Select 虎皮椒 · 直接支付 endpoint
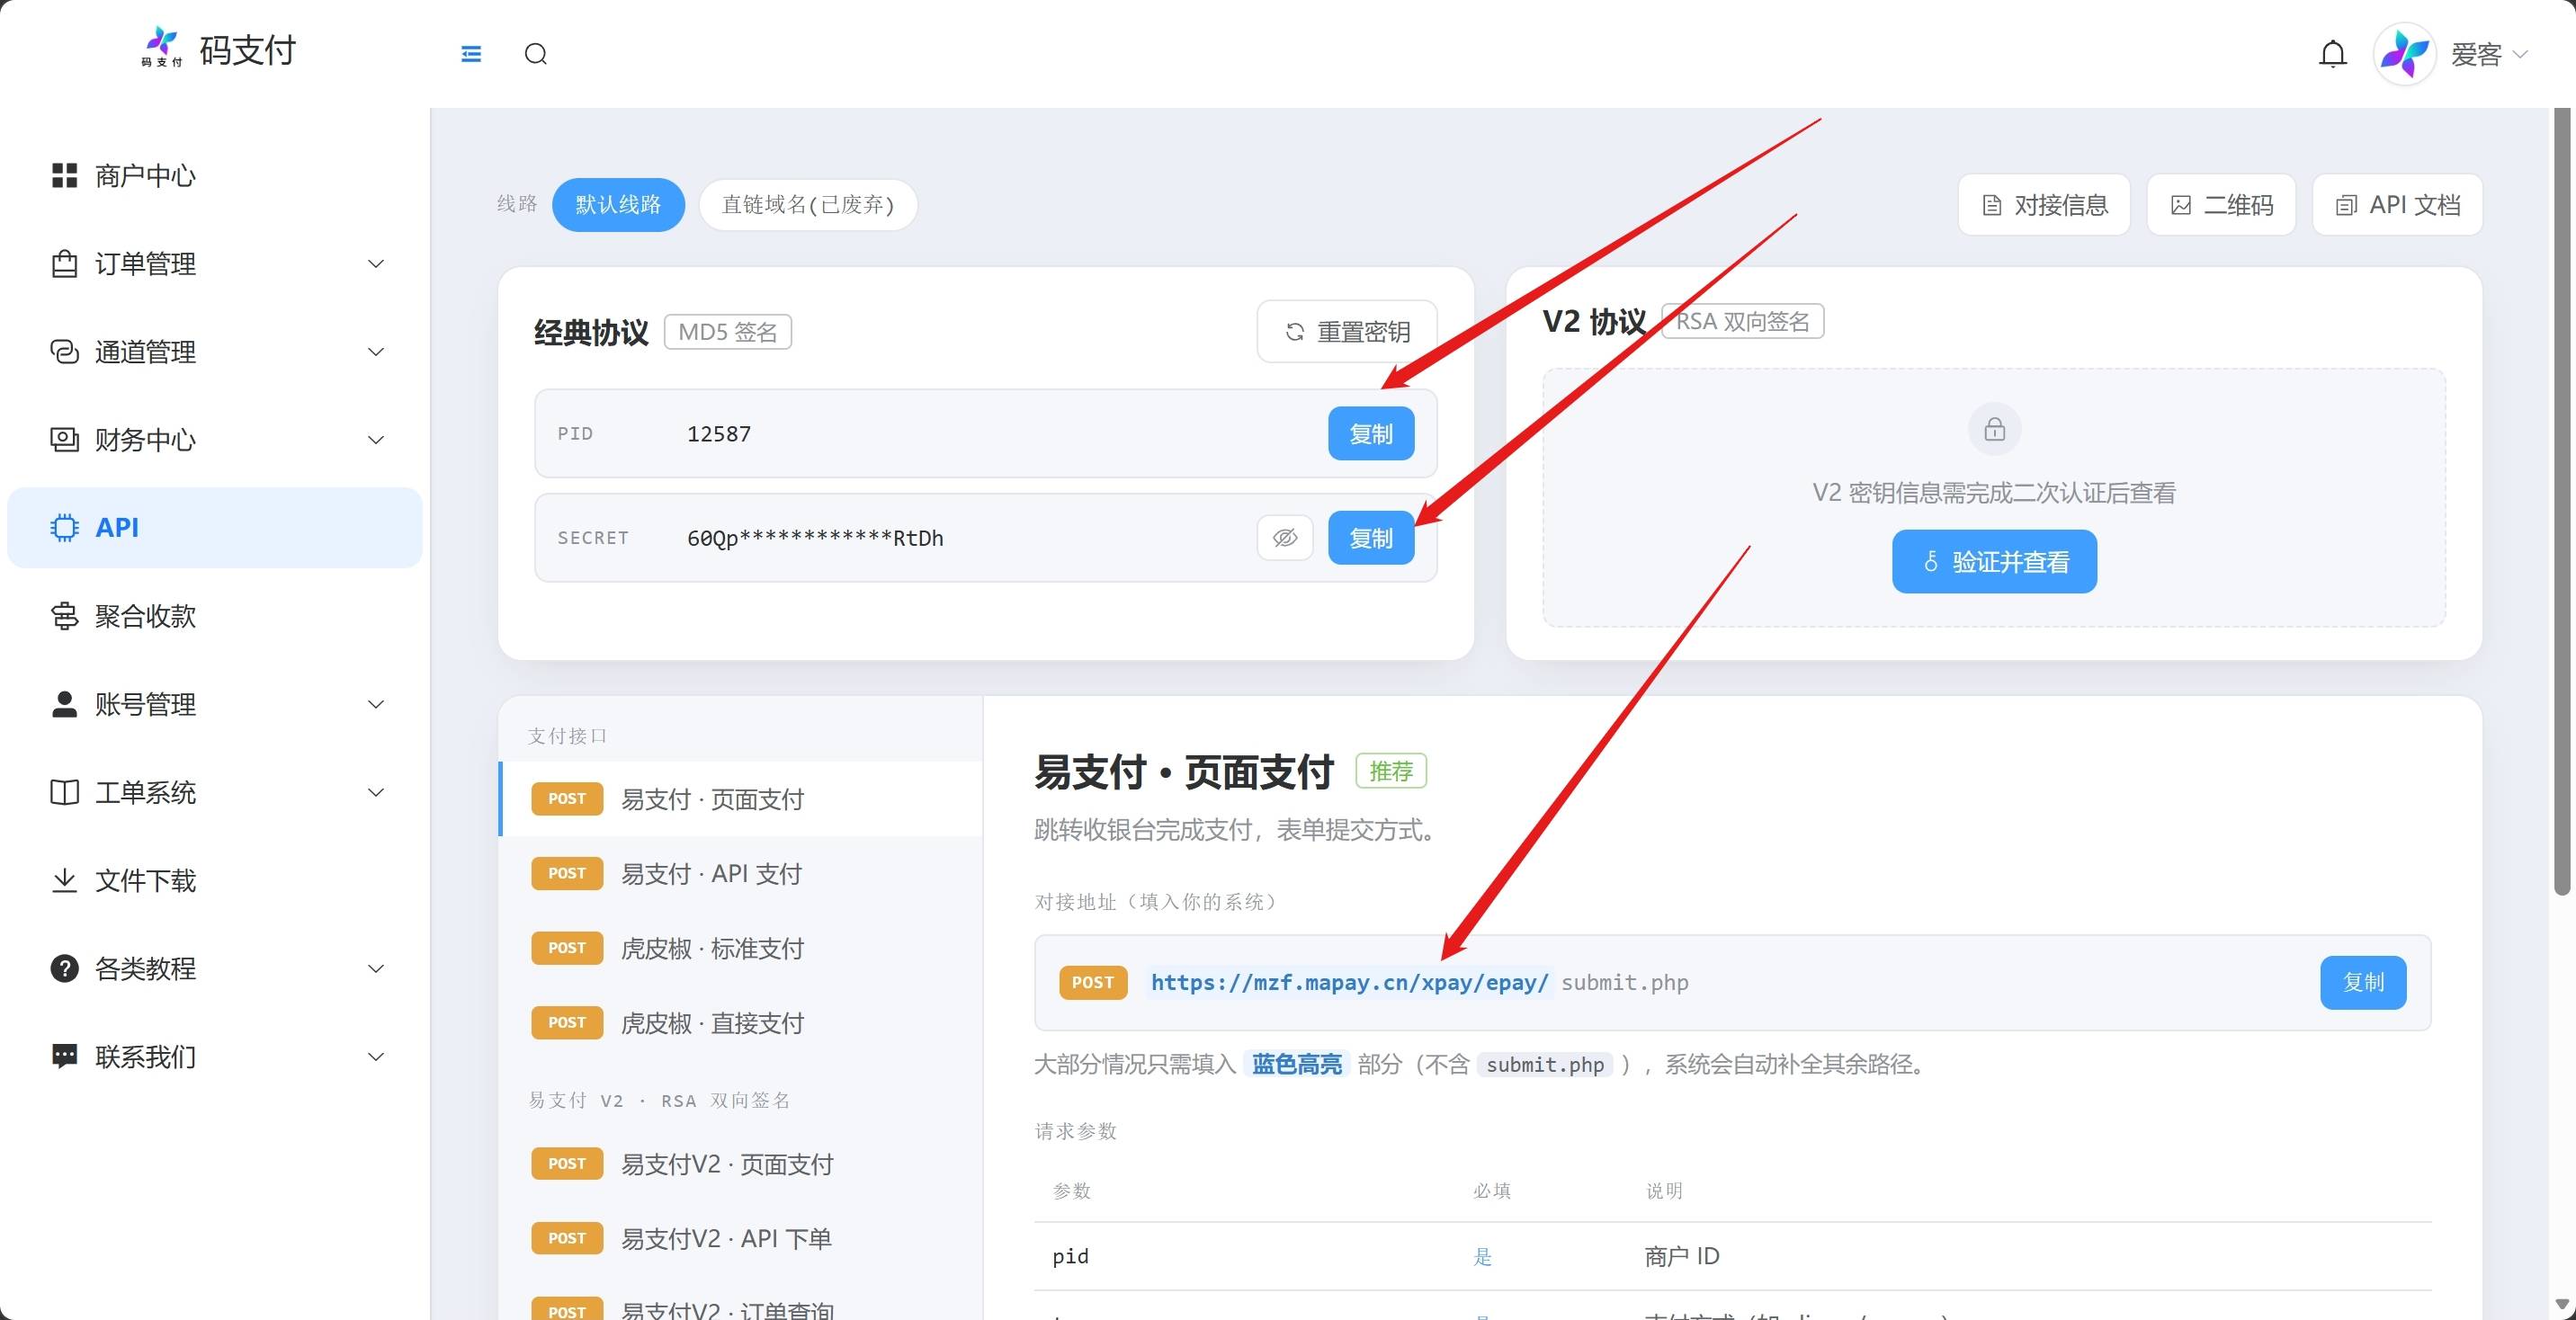2576x1320 pixels. pos(741,1023)
